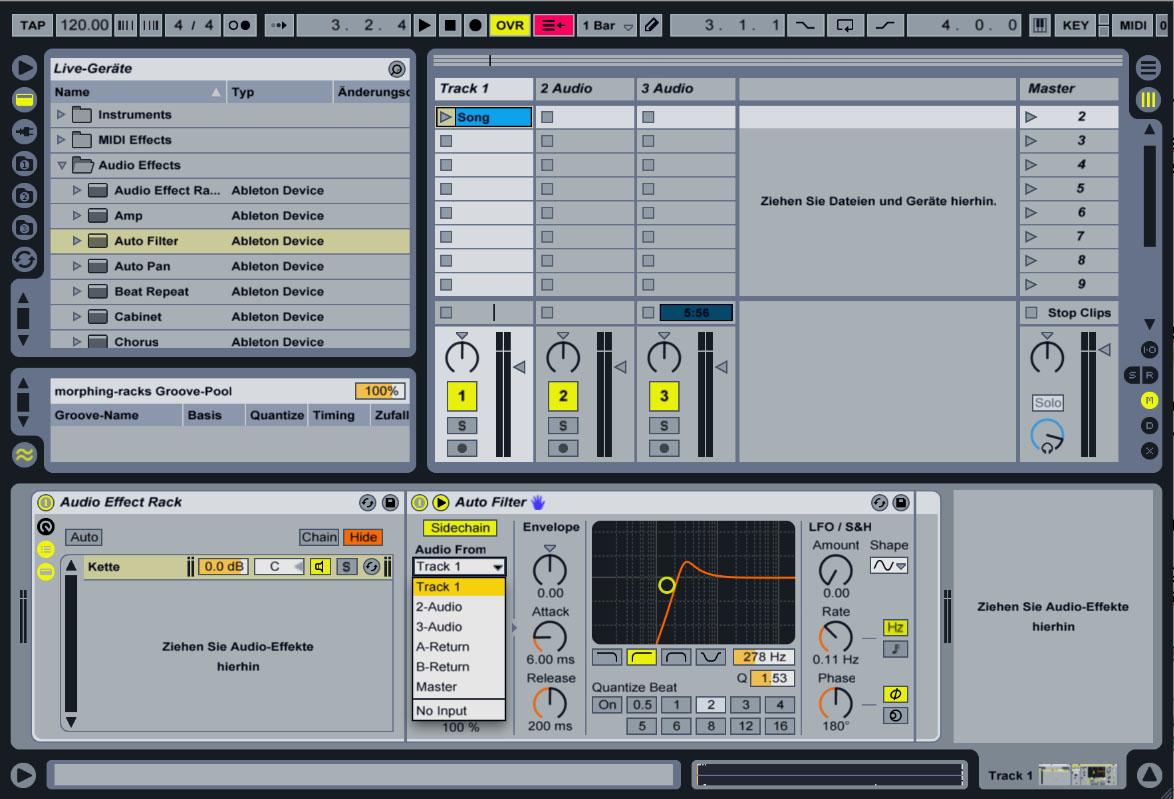Image resolution: width=1174 pixels, height=799 pixels.
Task: Choose 3-Audio from Audio From list
Action: pyautogui.click(x=459, y=627)
